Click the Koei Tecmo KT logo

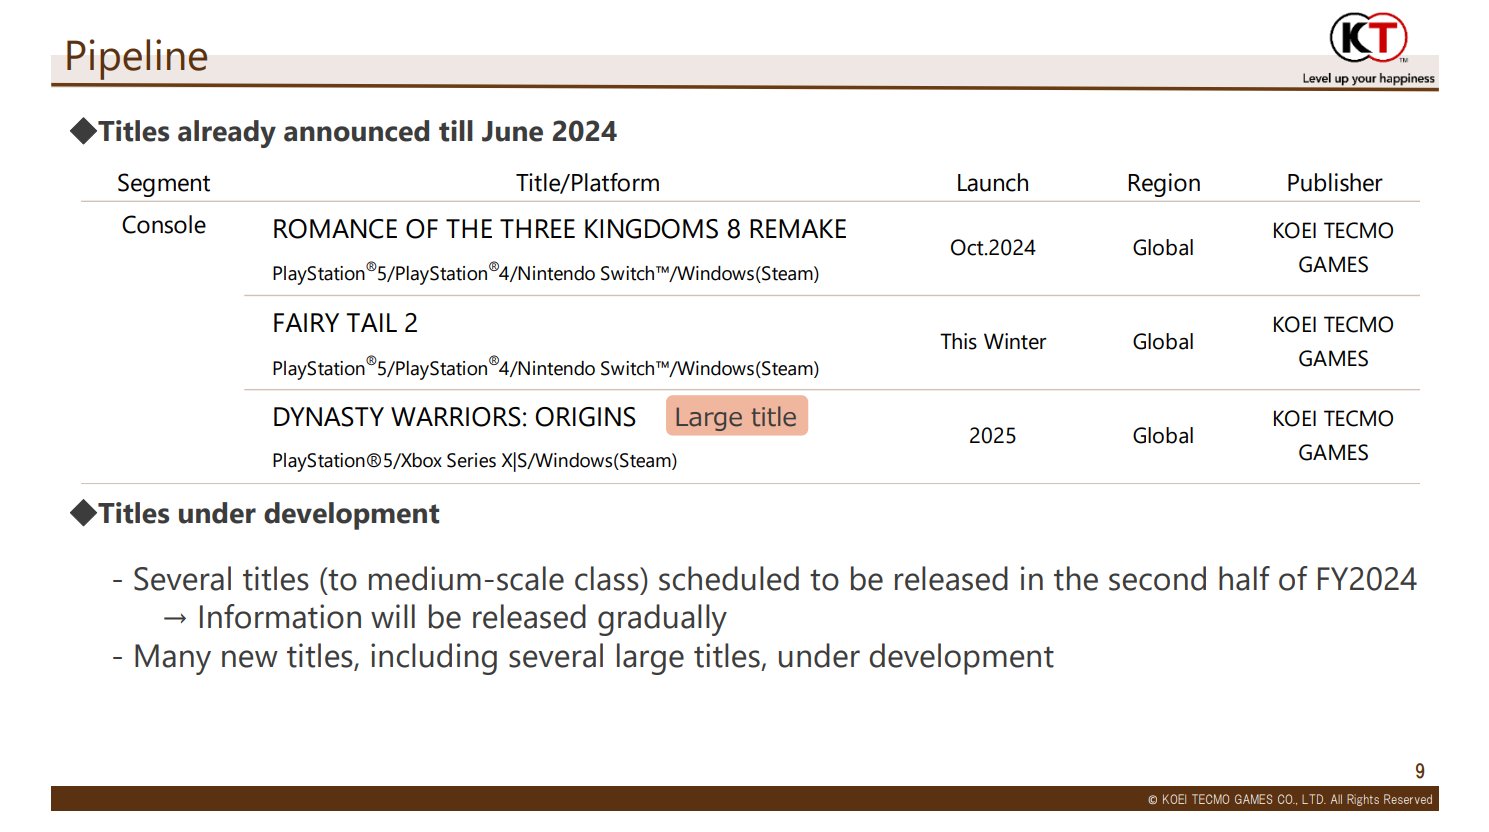click(x=1368, y=38)
